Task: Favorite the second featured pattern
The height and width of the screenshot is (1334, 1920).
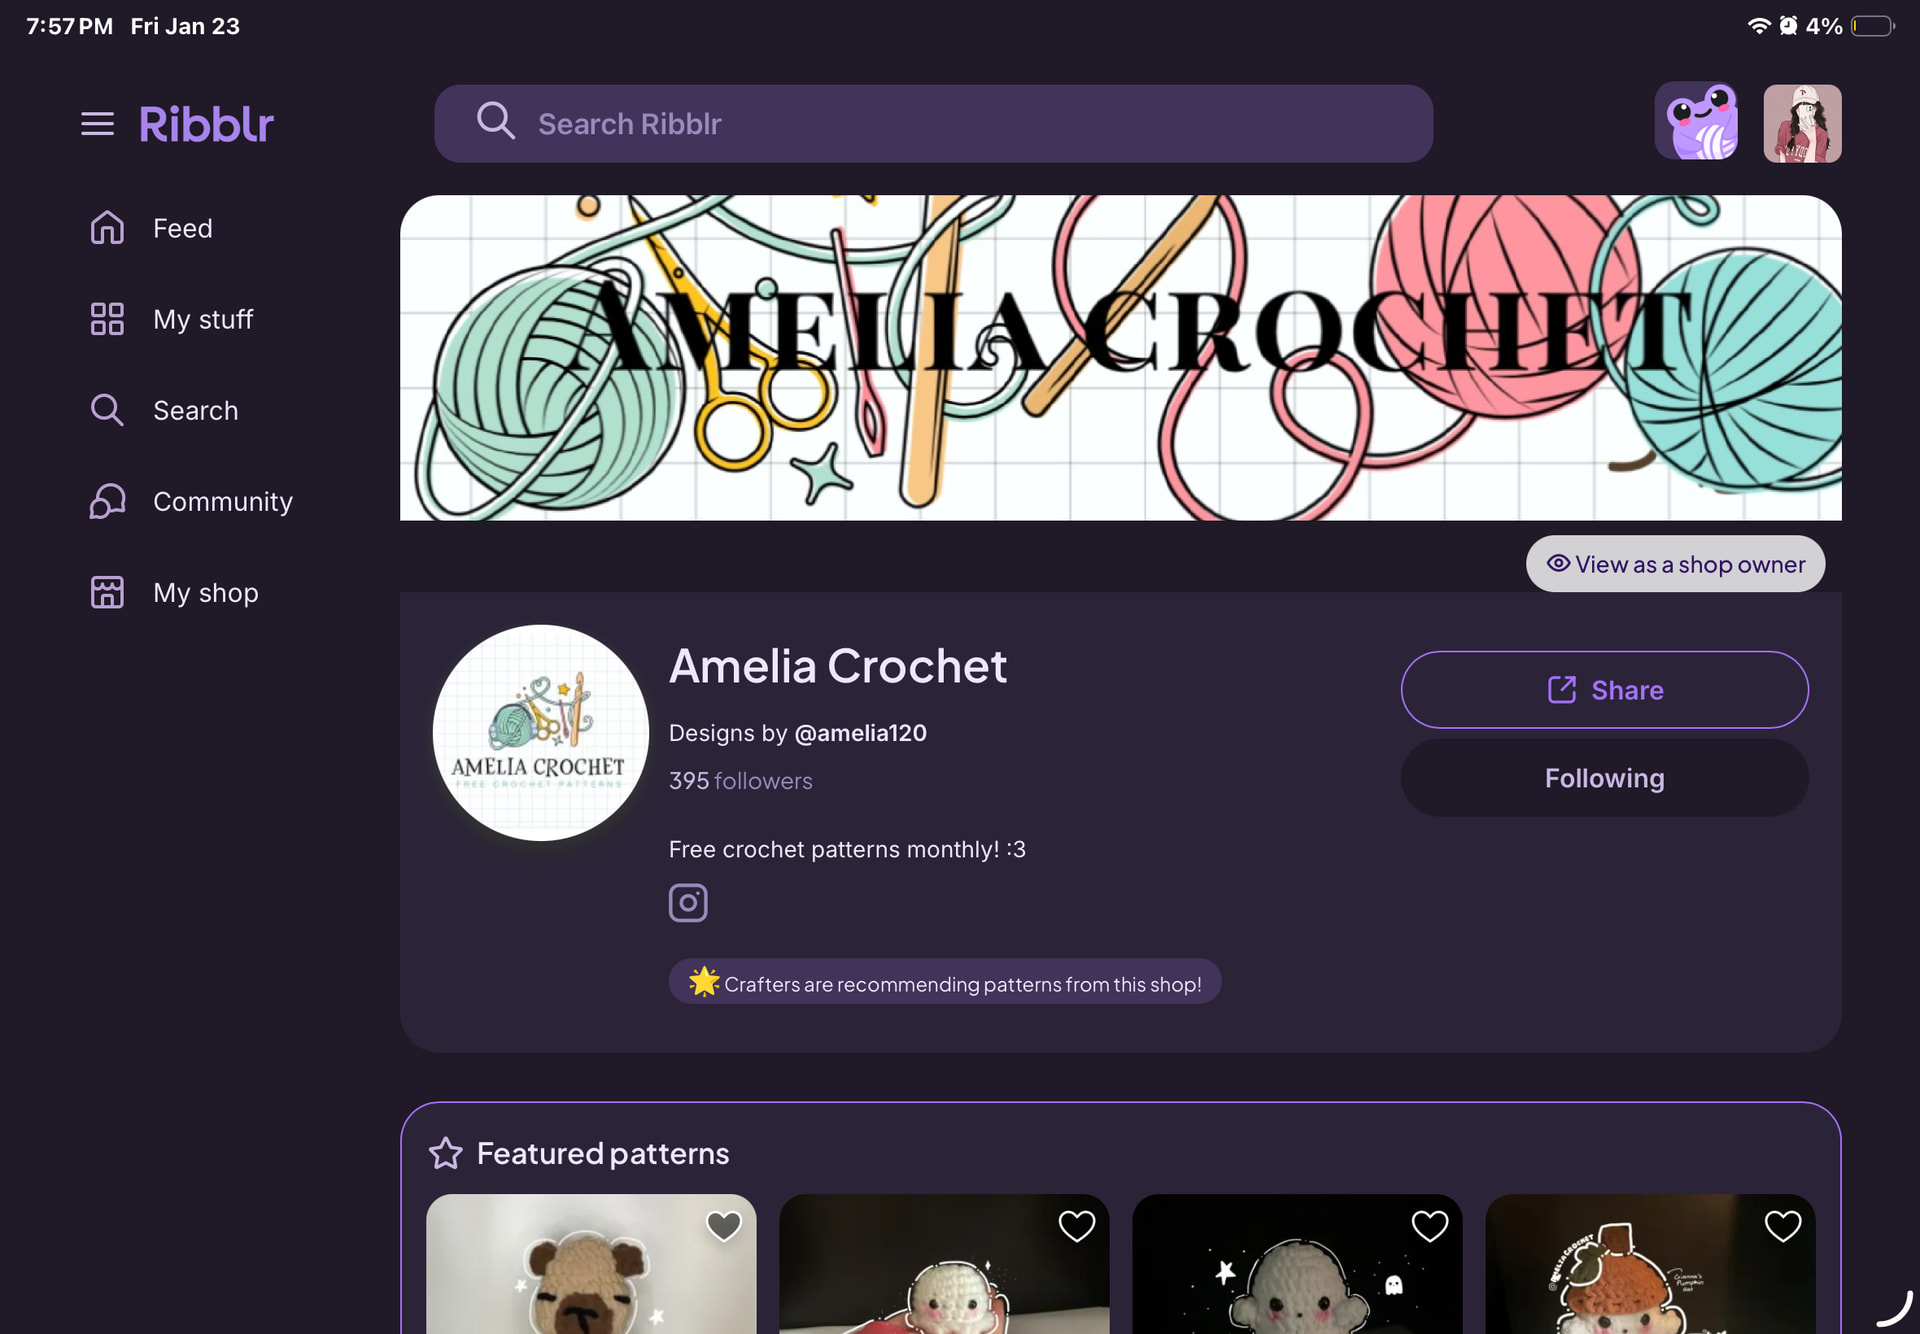Action: (x=1077, y=1225)
